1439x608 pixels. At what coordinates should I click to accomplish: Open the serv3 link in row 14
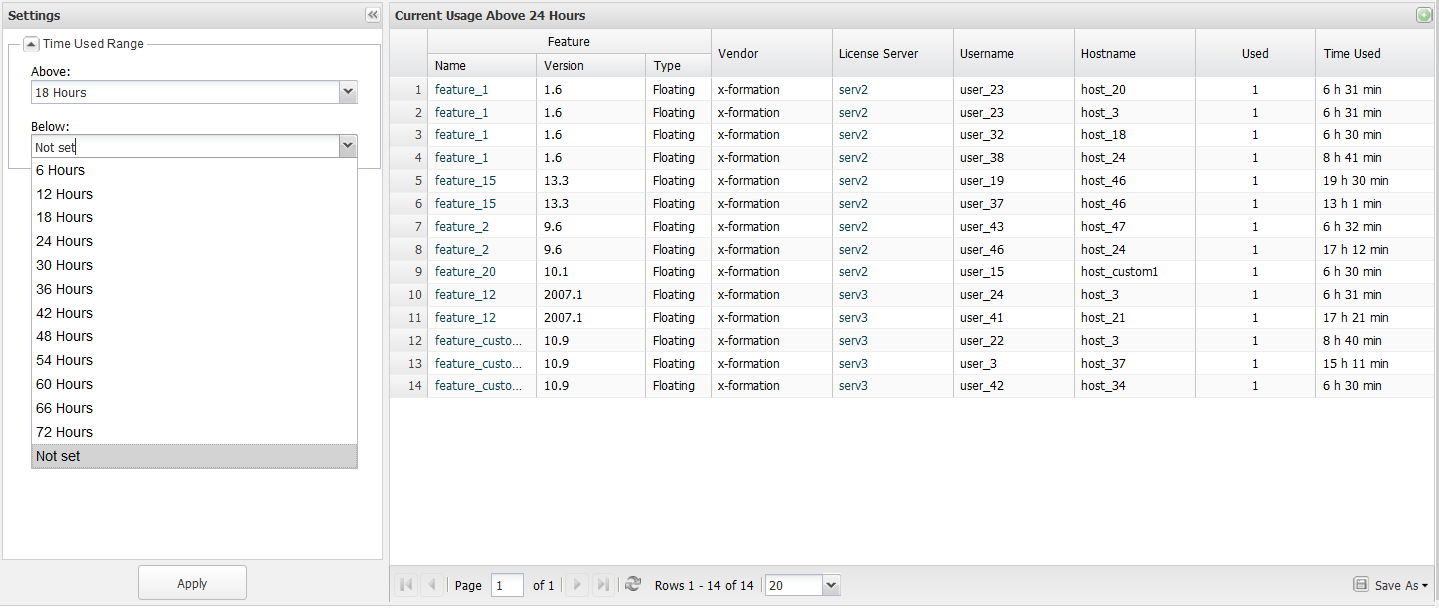[x=853, y=386]
